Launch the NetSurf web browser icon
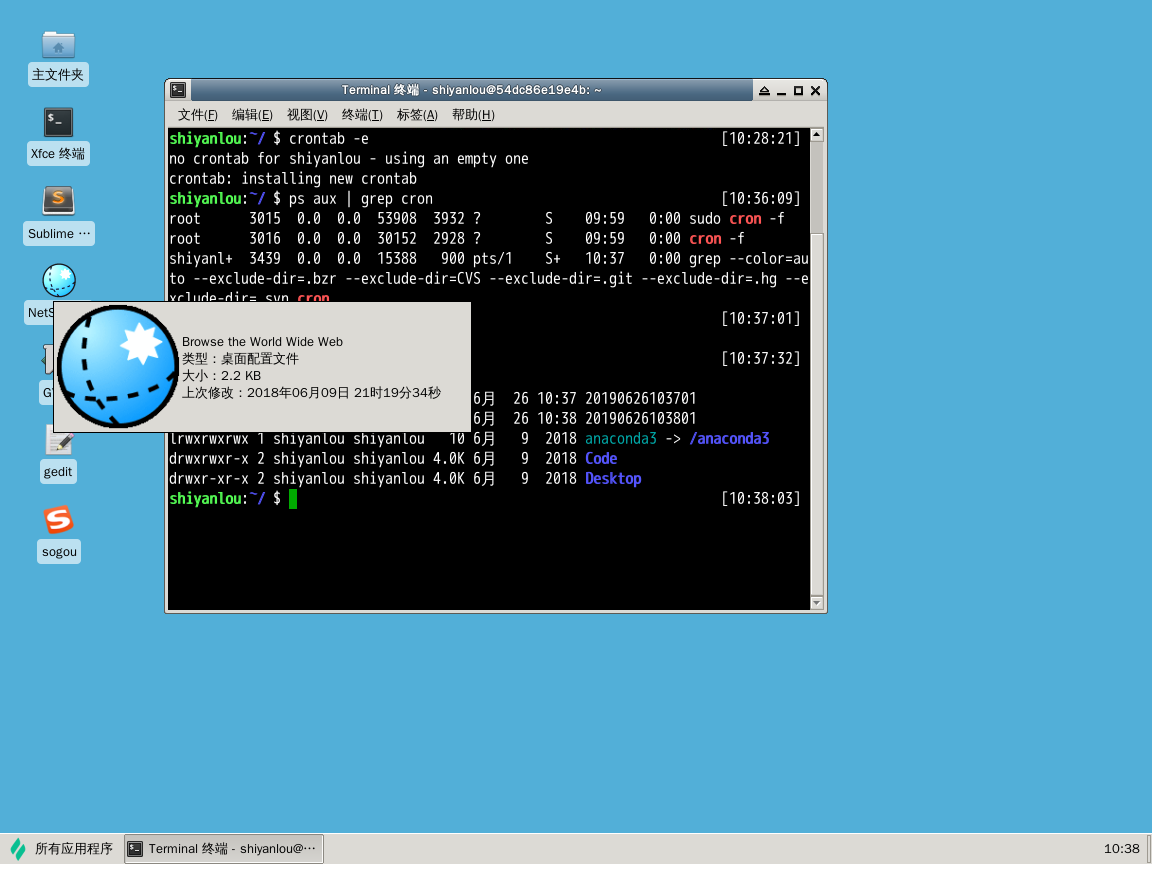This screenshot has height=896, width=1152. tap(58, 280)
